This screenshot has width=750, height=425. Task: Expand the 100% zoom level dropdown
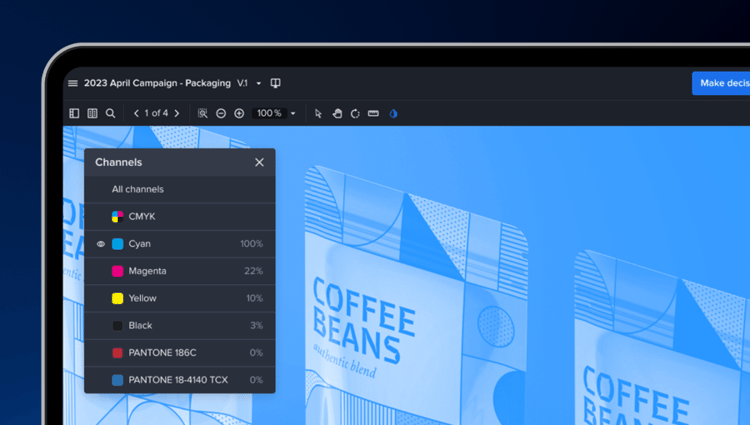coord(293,114)
